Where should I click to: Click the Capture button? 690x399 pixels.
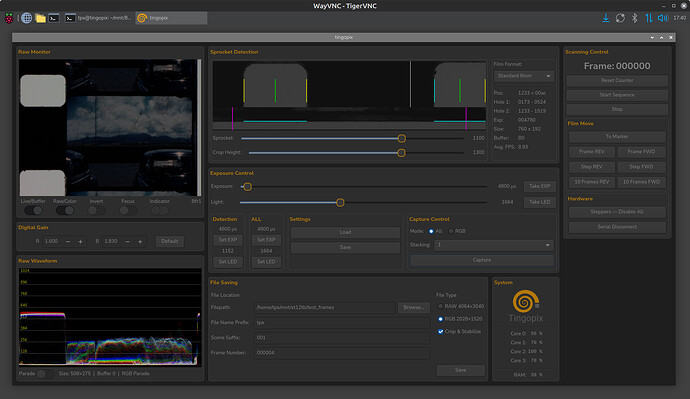pyautogui.click(x=482, y=260)
